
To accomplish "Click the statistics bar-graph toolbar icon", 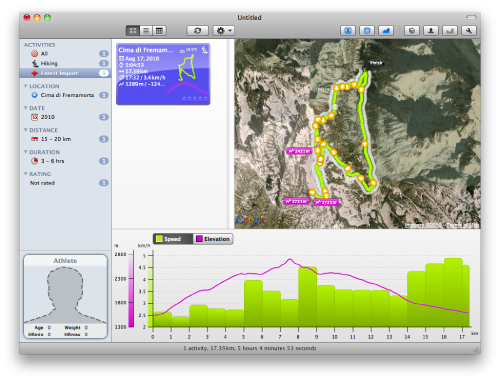I will click(450, 31).
